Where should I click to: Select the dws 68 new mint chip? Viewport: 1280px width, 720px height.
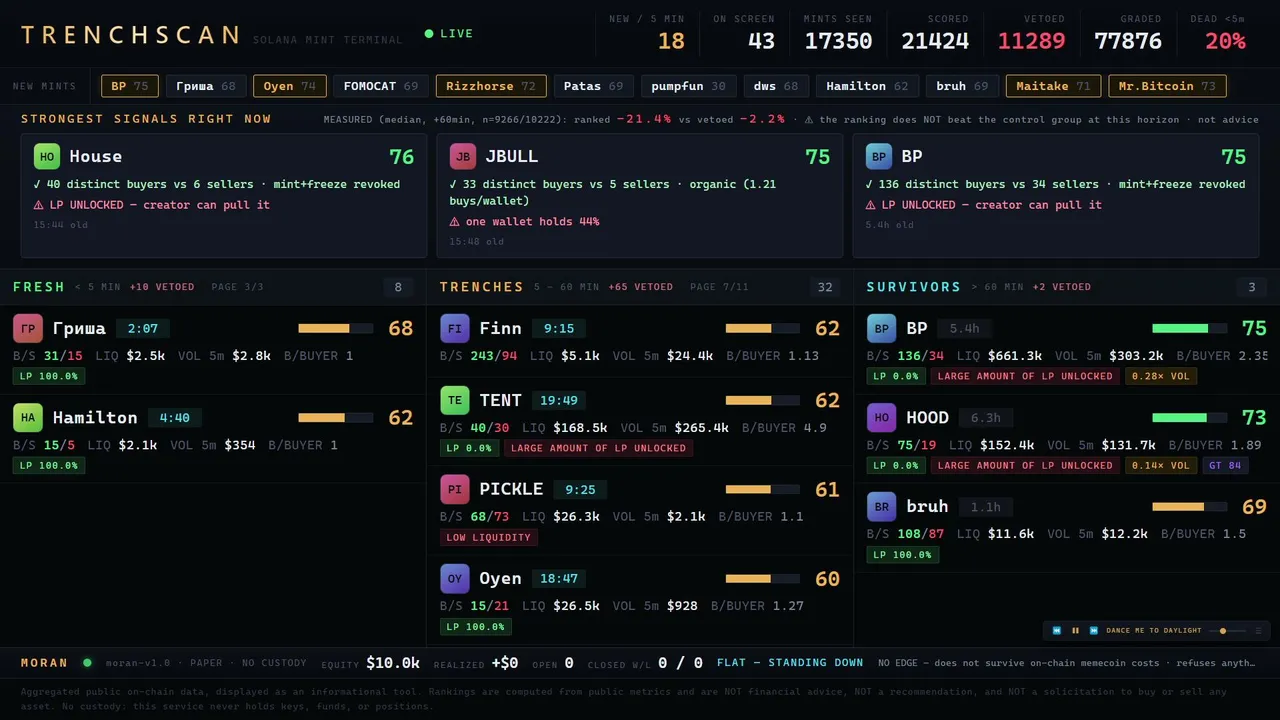(x=776, y=86)
